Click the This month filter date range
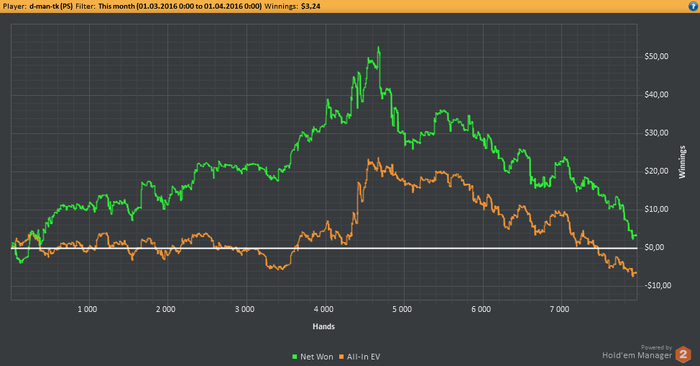Image resolution: width=700 pixels, height=366 pixels. (179, 6)
